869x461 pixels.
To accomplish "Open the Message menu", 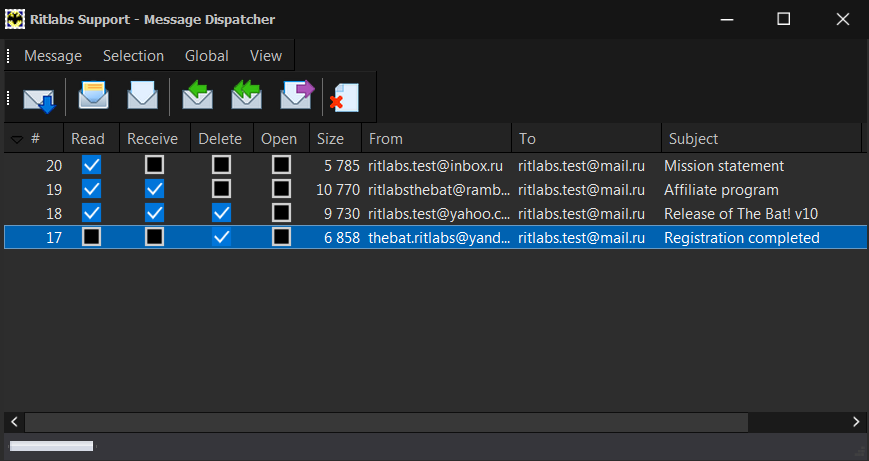I will point(53,56).
